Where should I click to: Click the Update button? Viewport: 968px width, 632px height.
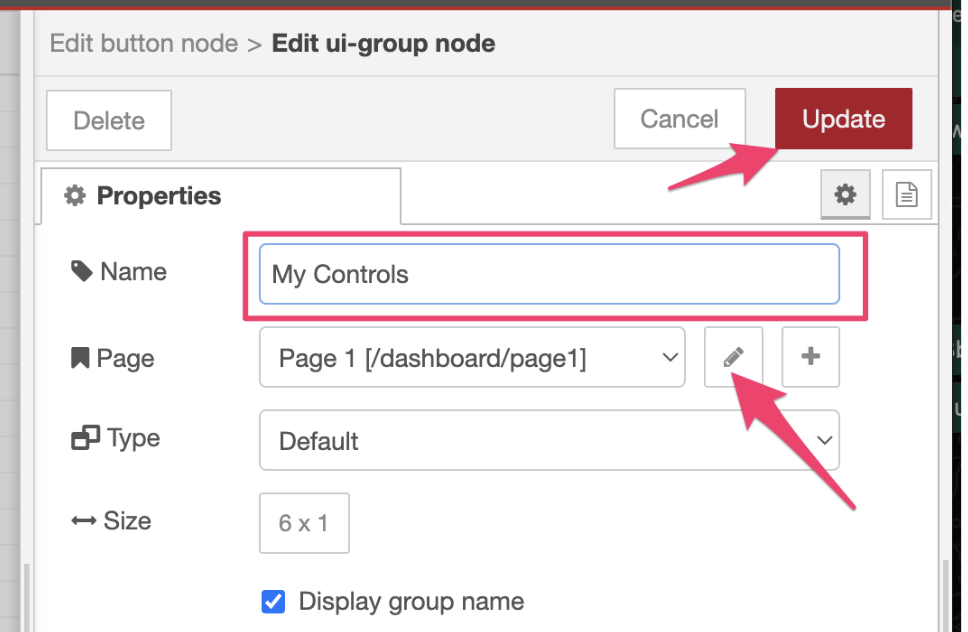pos(843,118)
